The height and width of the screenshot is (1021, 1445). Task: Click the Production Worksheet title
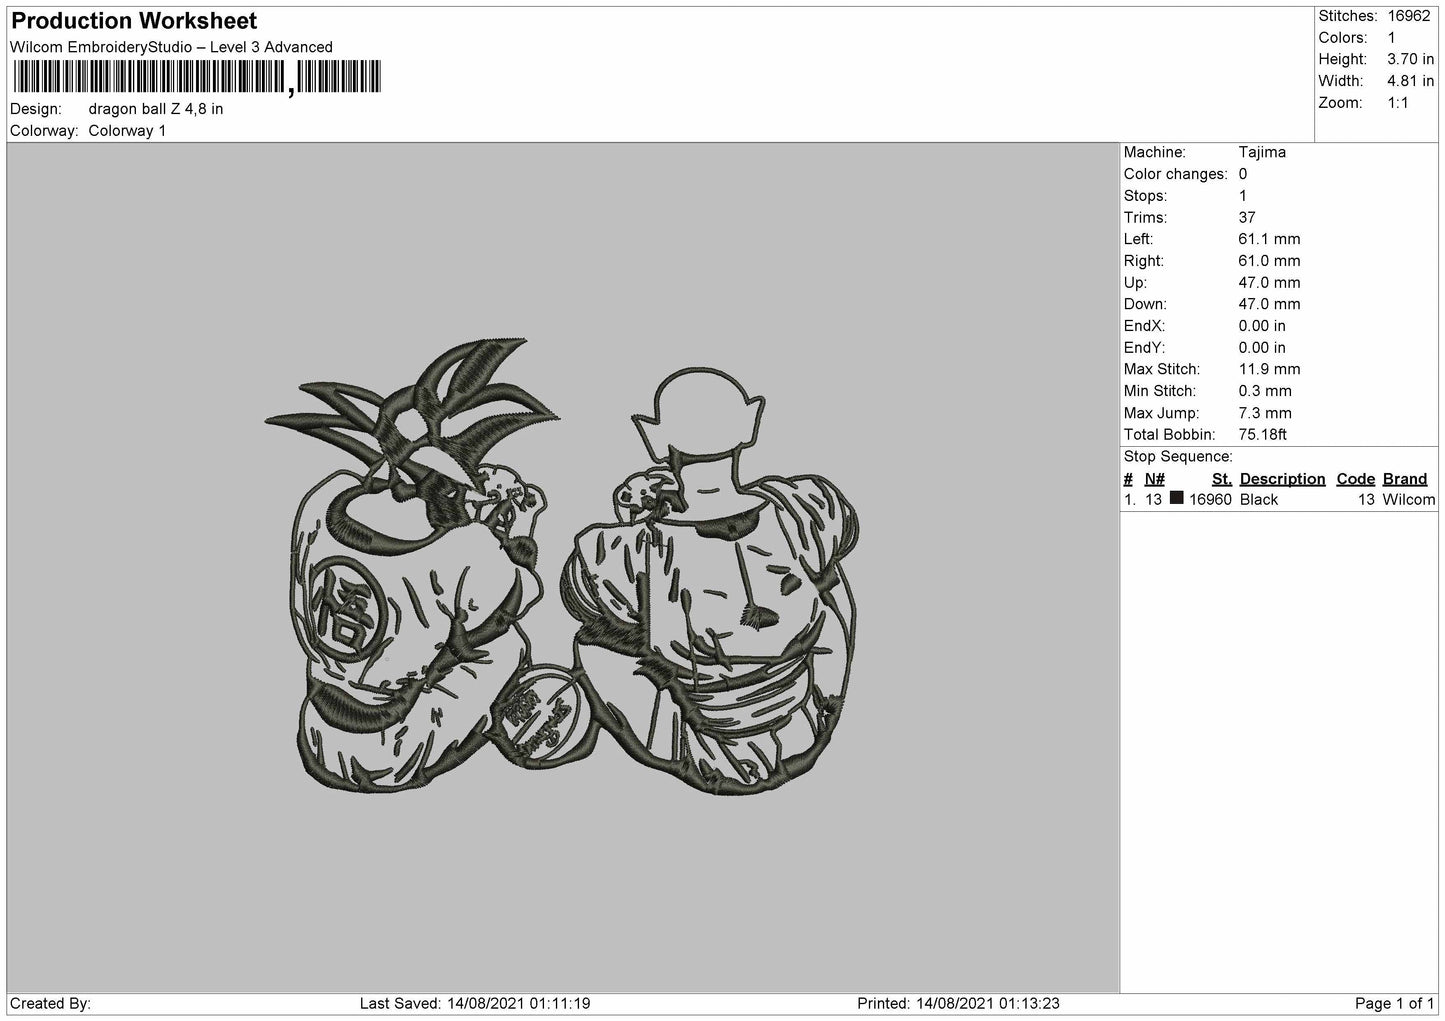(134, 21)
